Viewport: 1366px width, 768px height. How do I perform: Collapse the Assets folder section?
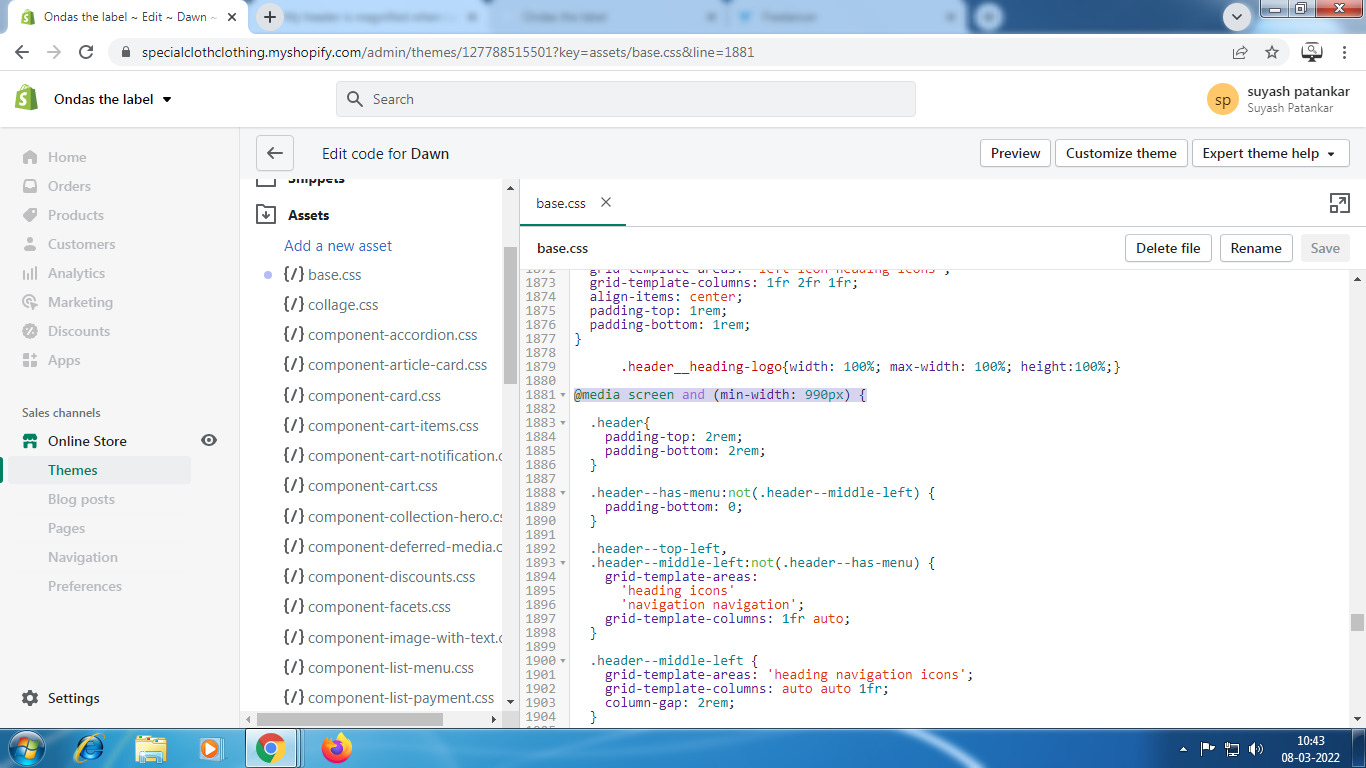tap(266, 214)
